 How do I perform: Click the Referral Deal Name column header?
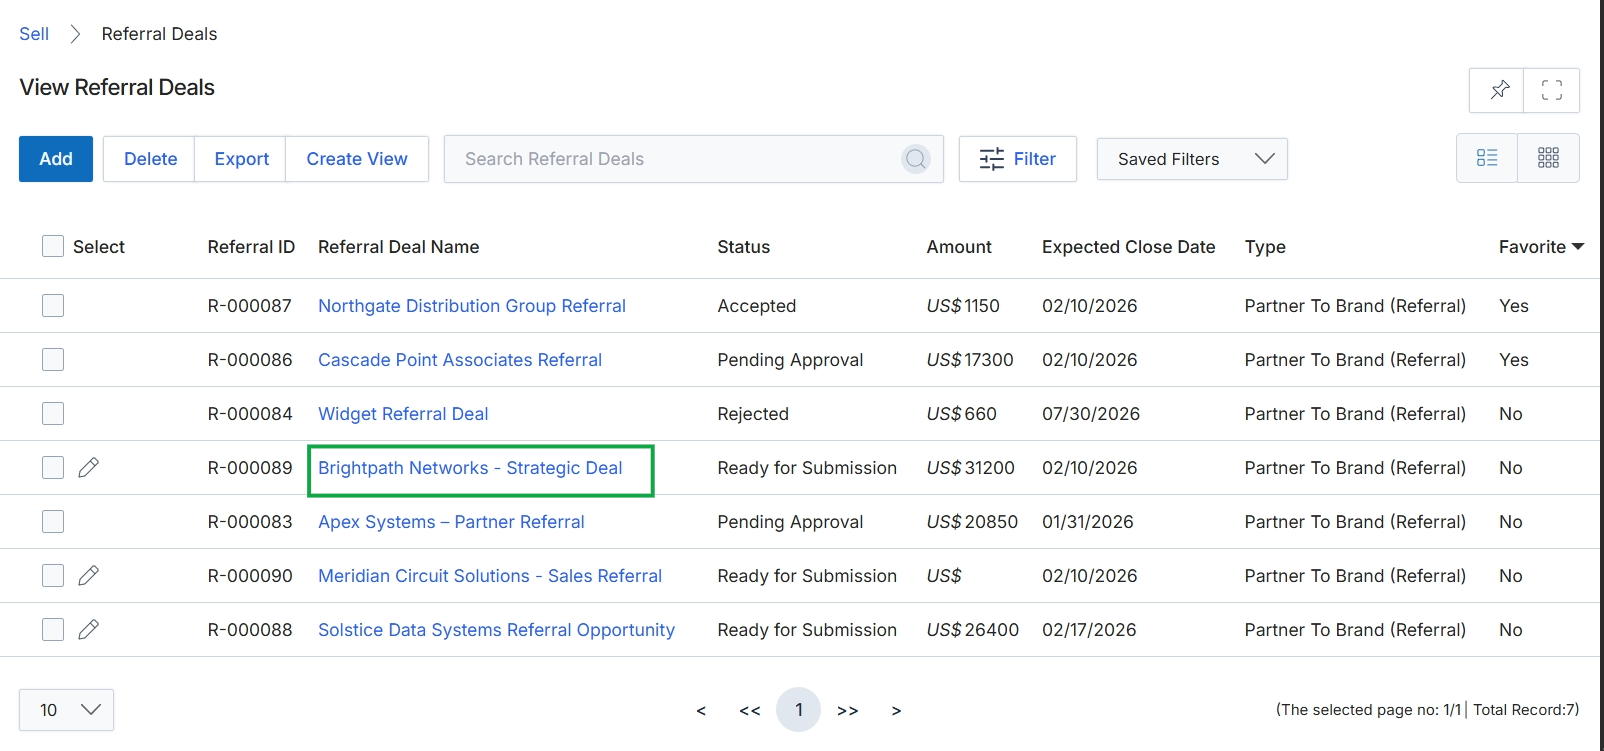pos(398,247)
